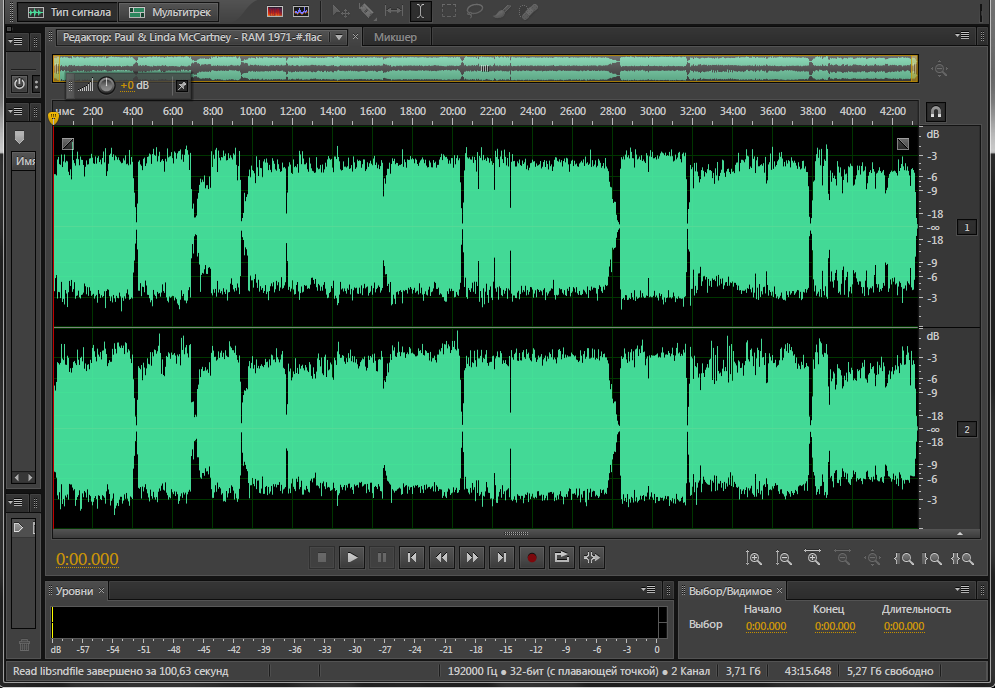This screenshot has width=995, height=688.
Task: Select the Move tool
Action: (341, 11)
